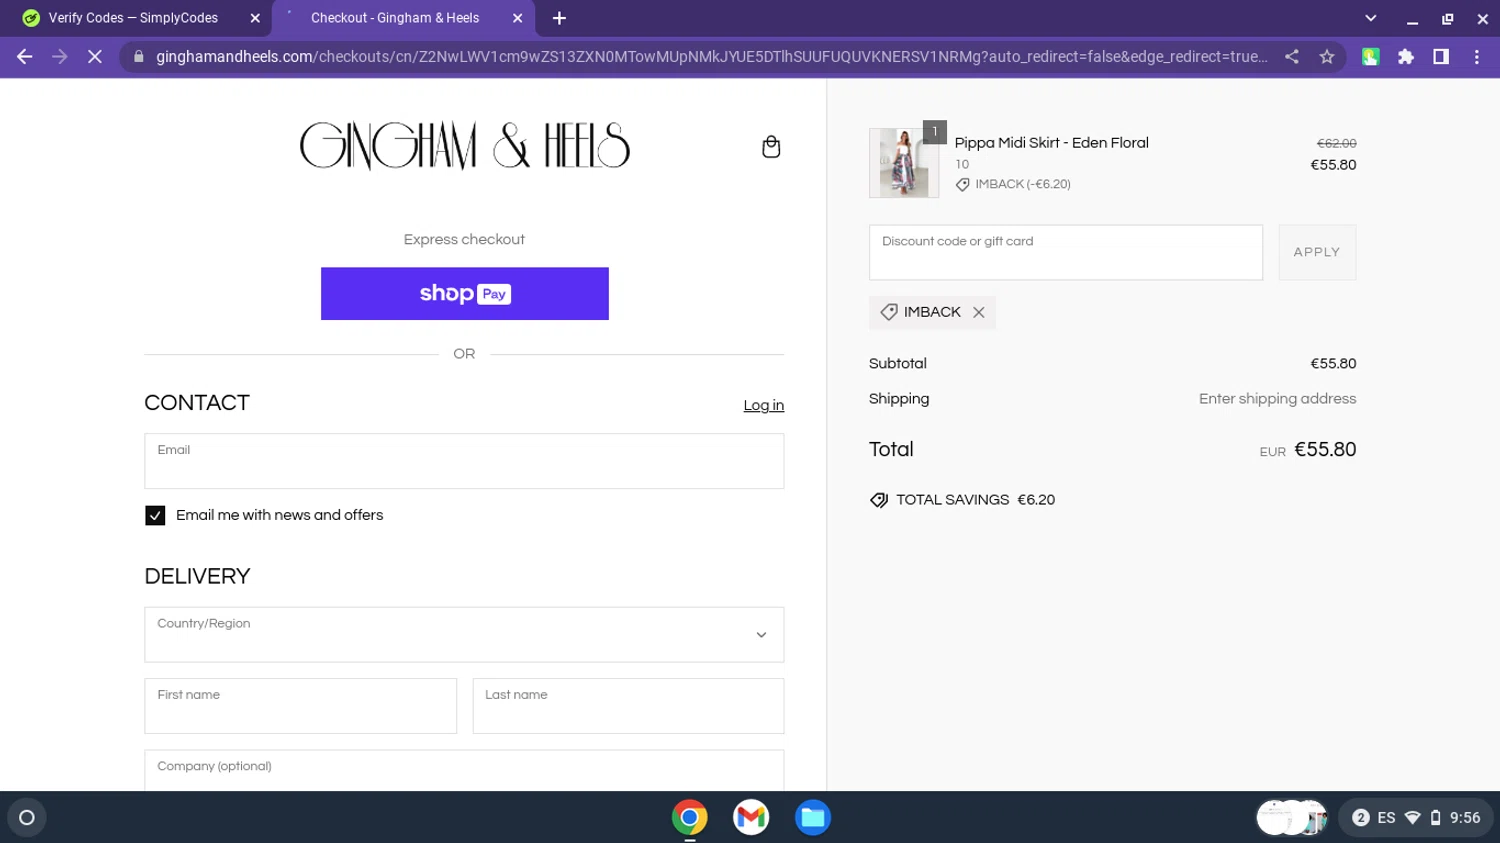Focus the First name field
Screen dimensions: 1500x843
click(x=300, y=706)
